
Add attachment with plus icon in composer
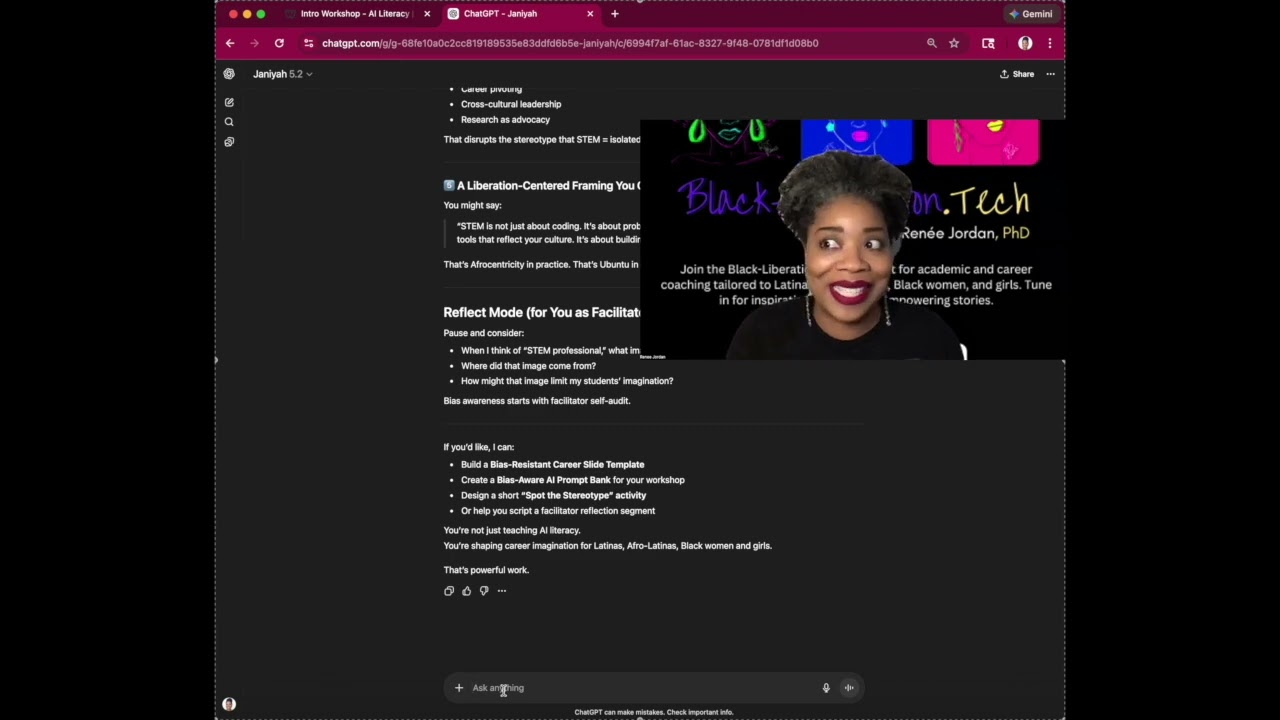(459, 688)
